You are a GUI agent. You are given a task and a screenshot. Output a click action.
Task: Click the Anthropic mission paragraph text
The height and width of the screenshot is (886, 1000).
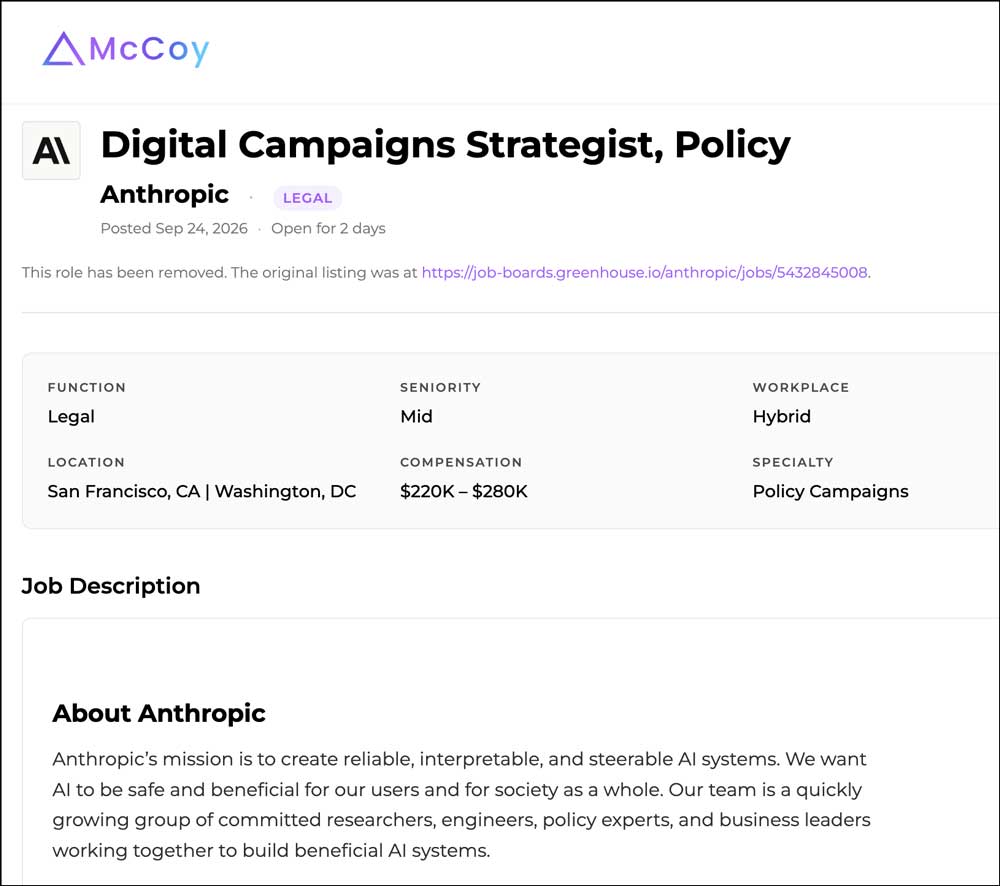click(x=461, y=804)
